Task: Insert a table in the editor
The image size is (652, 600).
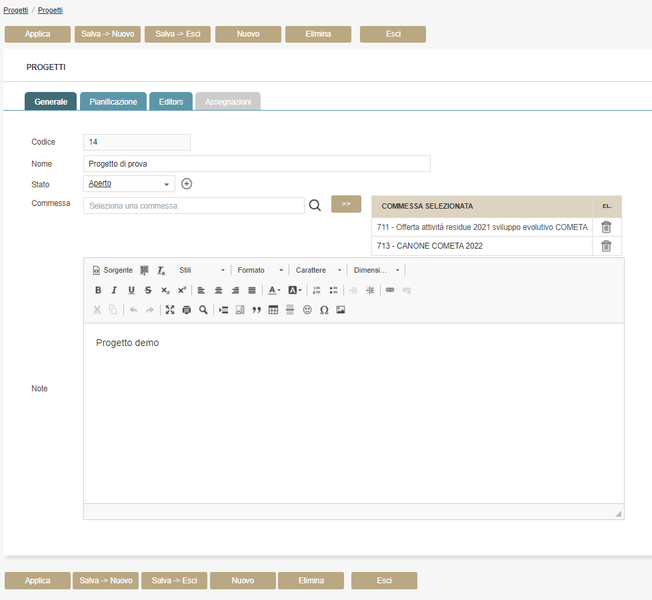Action: click(x=273, y=310)
